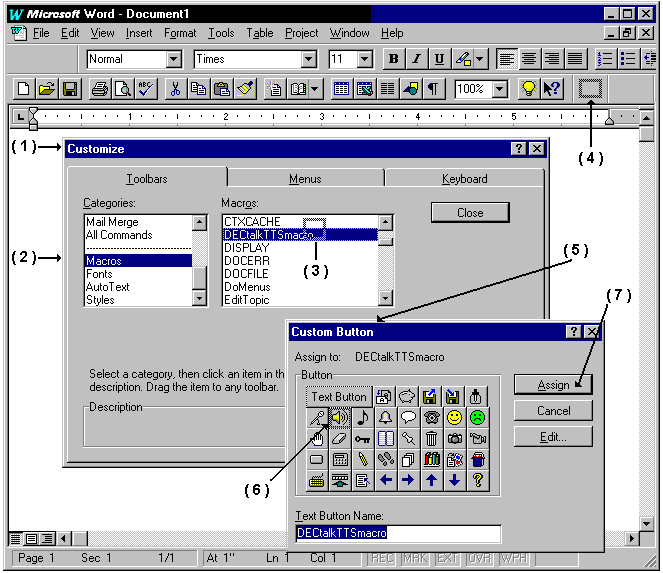Pick the trash can button icon
The height and width of the screenshot is (573, 663).
click(432, 439)
